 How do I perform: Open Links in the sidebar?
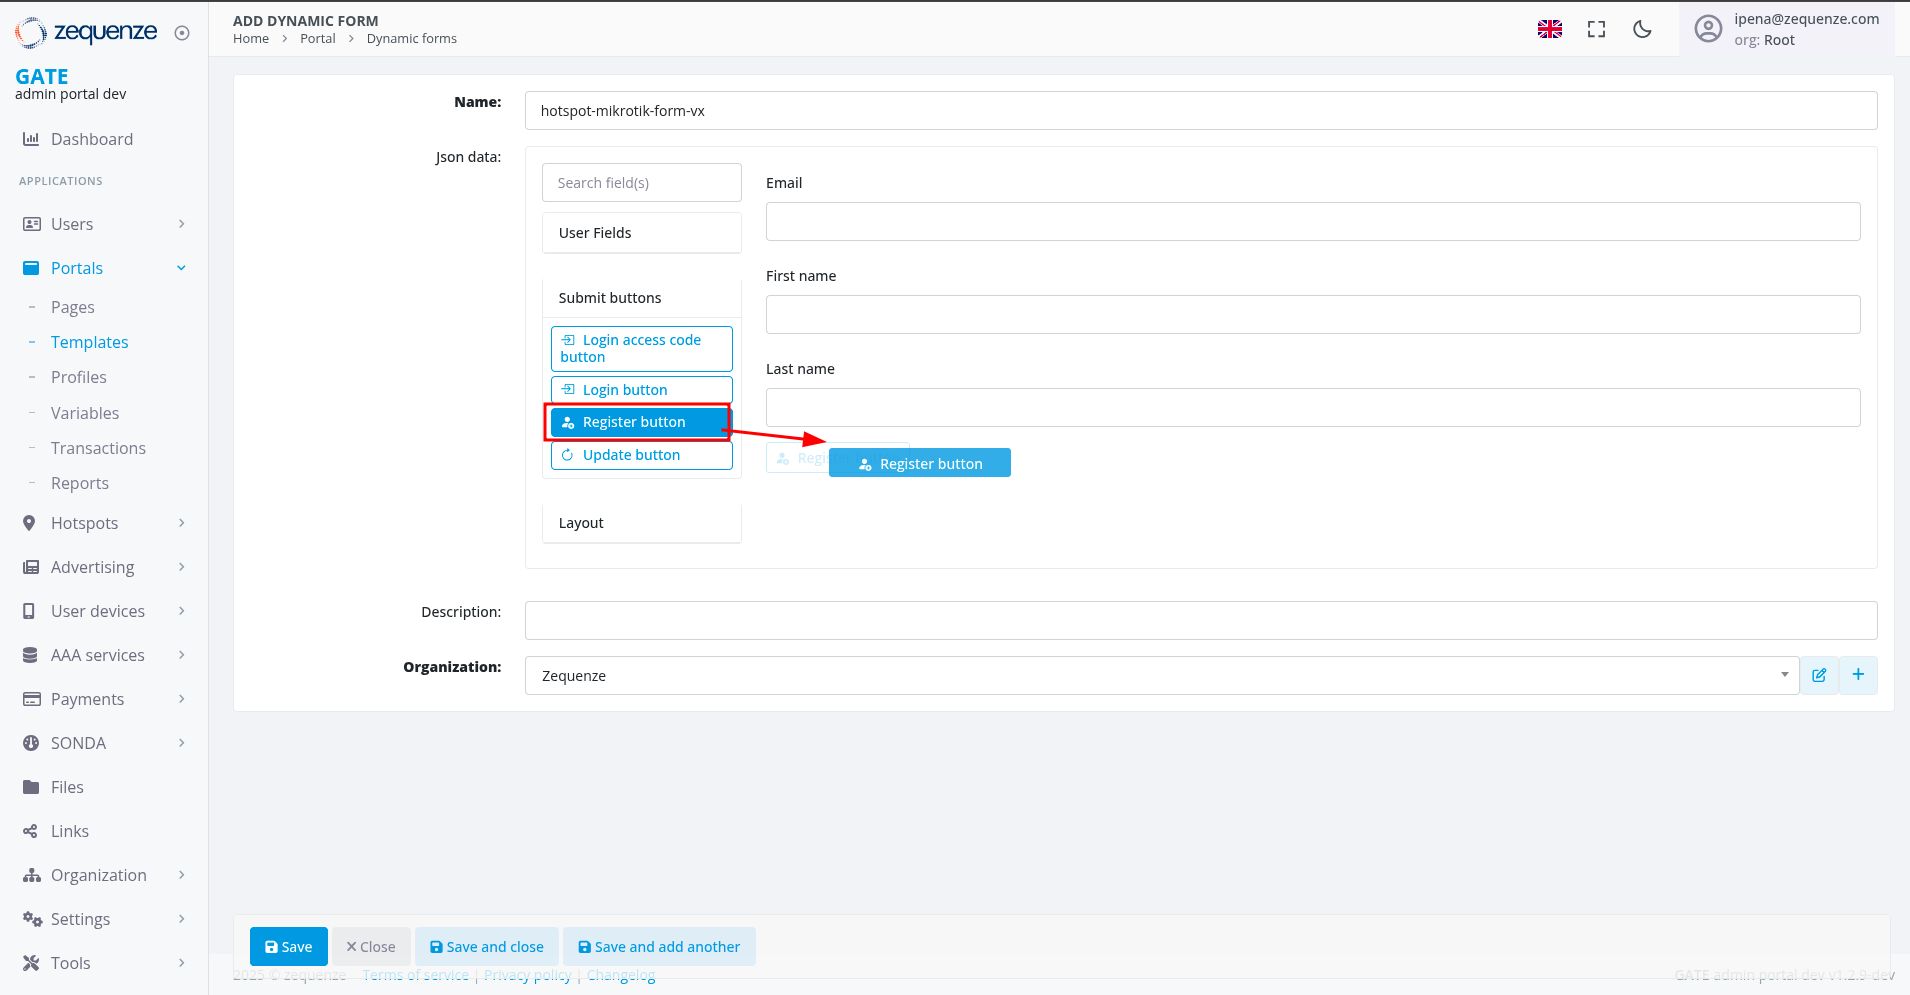(x=69, y=831)
